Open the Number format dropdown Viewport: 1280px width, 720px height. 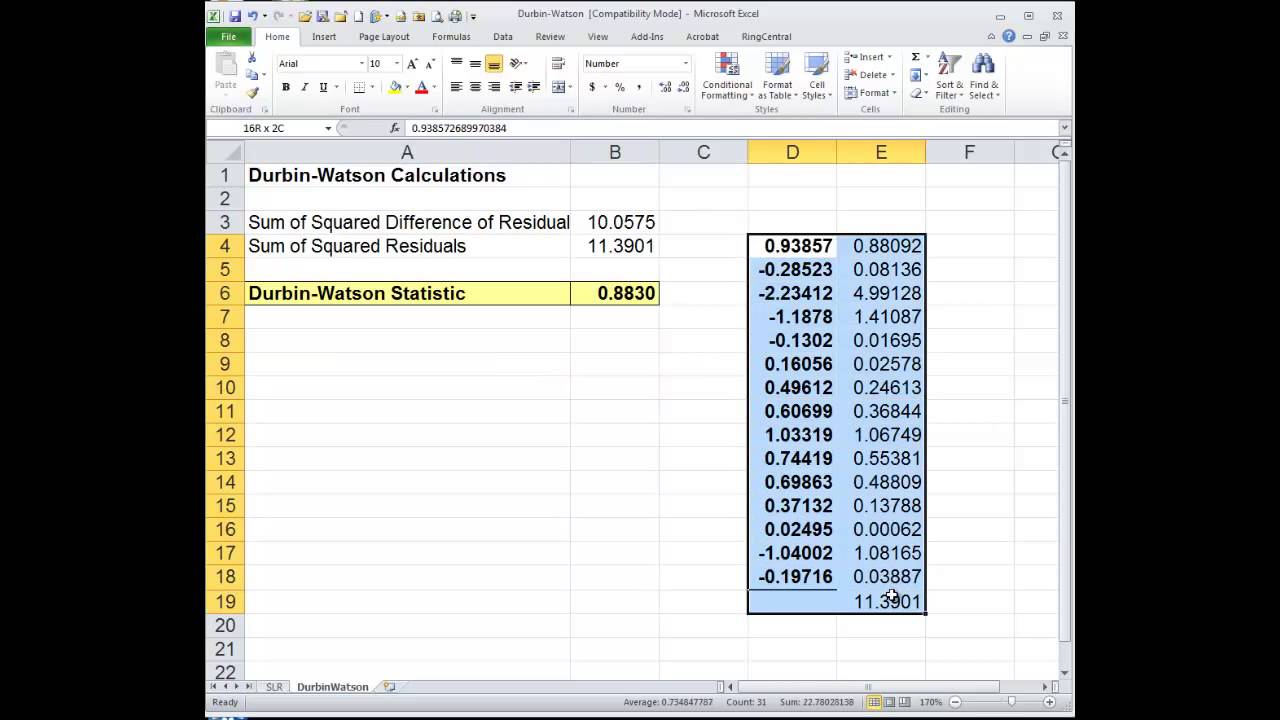click(x=685, y=64)
